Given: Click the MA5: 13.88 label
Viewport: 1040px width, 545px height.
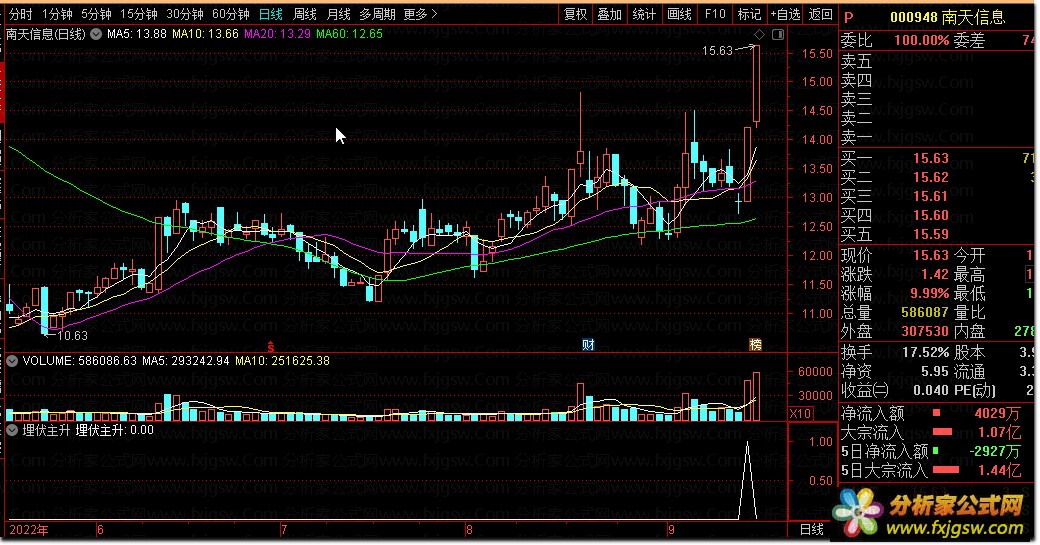Looking at the screenshot, I should (137, 34).
